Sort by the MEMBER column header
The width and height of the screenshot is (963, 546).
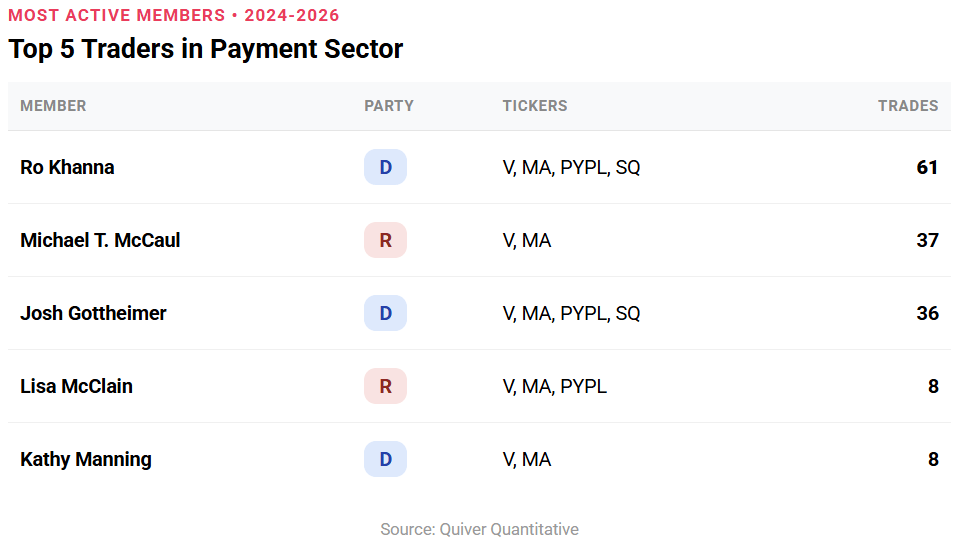[53, 106]
